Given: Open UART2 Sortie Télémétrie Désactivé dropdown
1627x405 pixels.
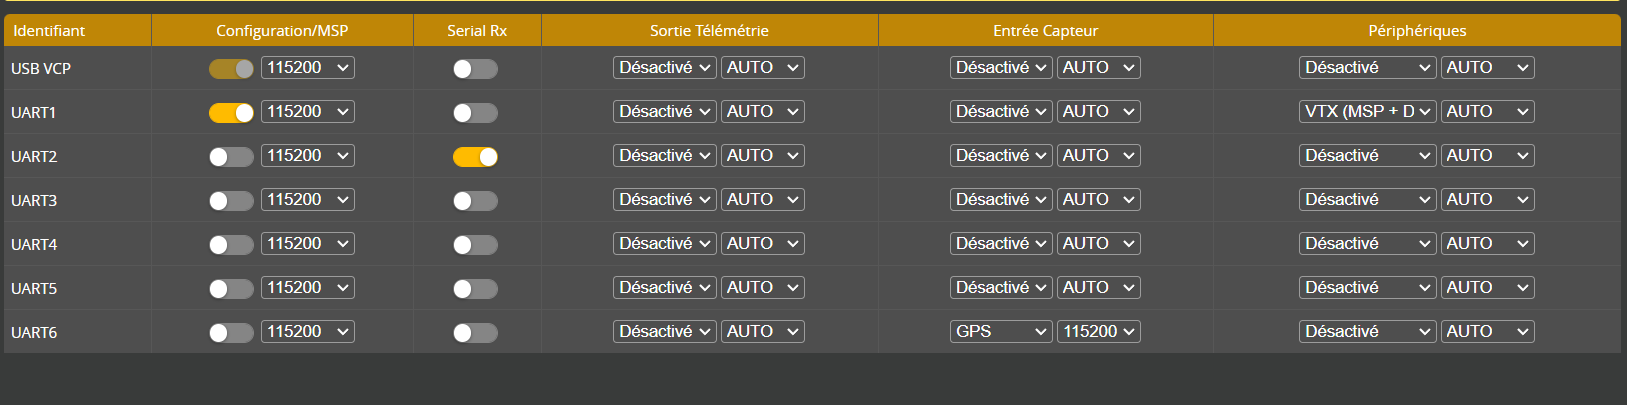Looking at the screenshot, I should click(664, 156).
